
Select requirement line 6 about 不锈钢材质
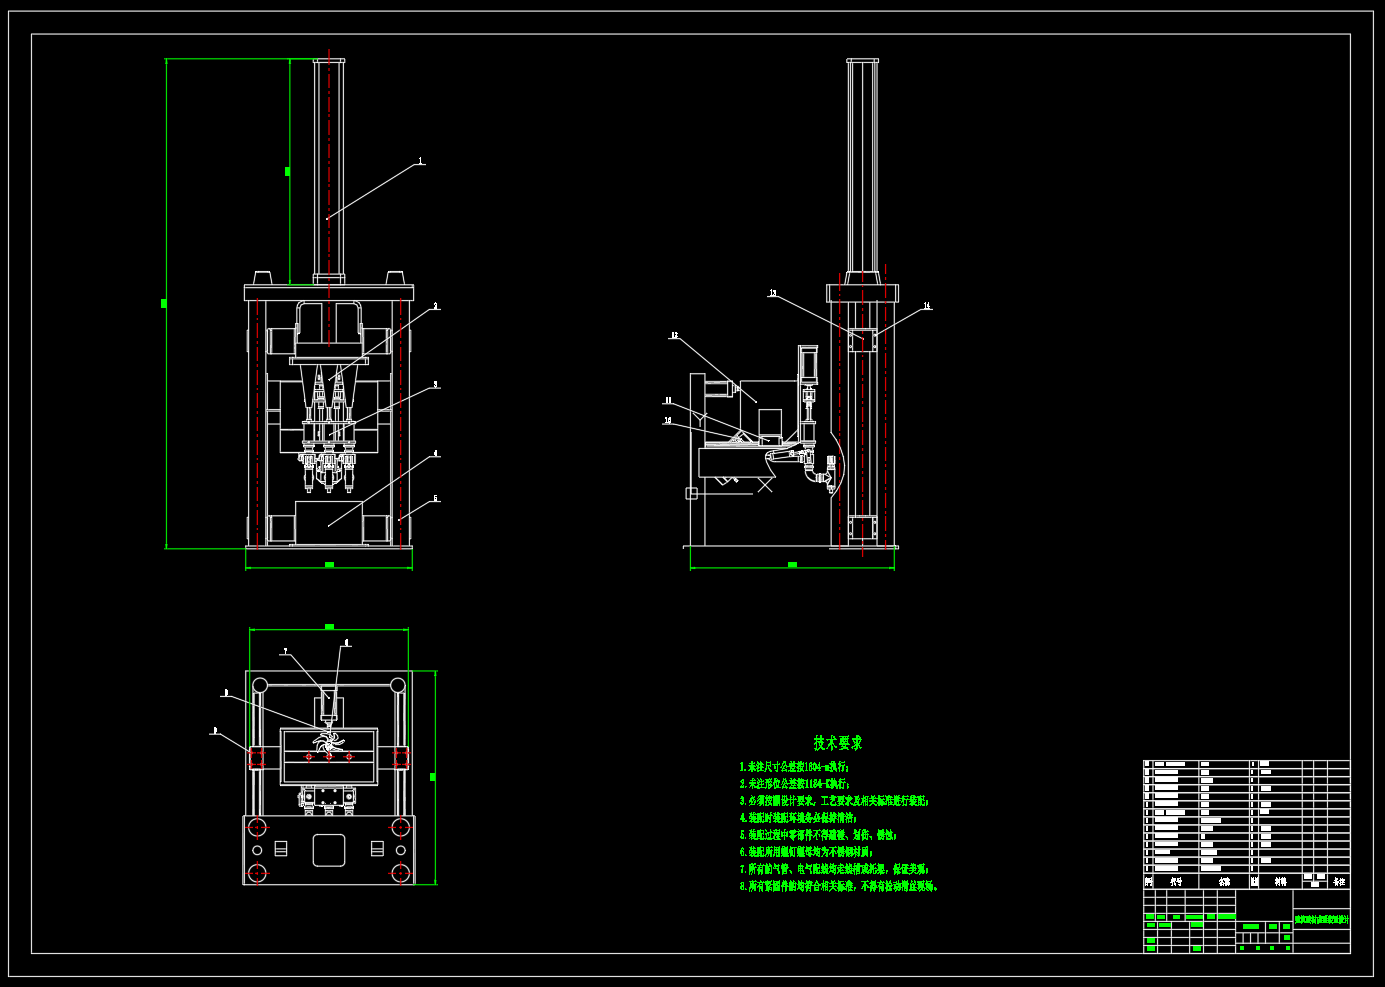806,852
